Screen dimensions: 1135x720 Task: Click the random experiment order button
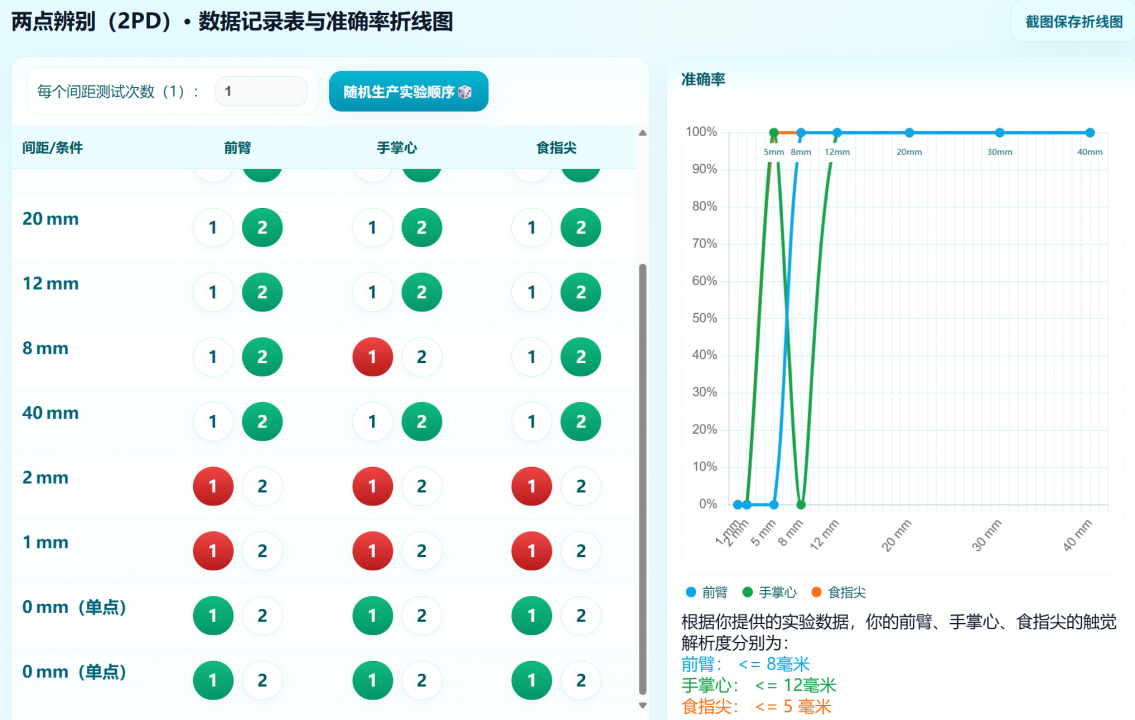pos(408,91)
